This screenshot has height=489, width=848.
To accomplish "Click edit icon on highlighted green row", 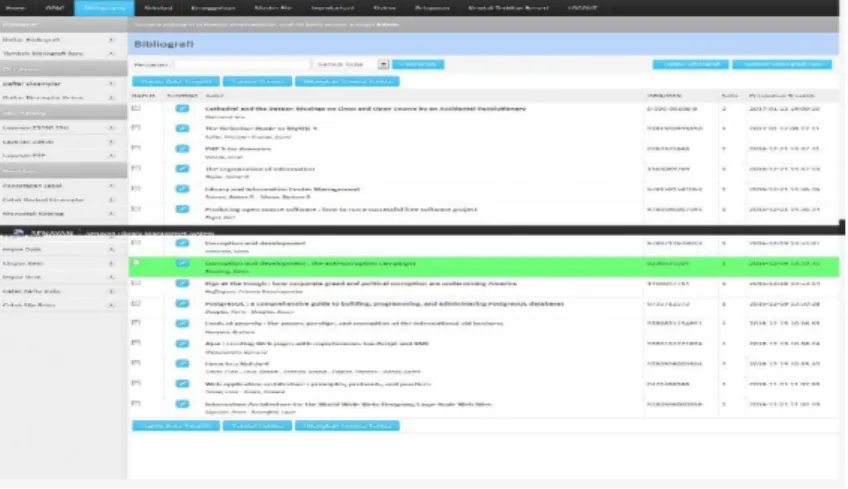I will pyautogui.click(x=182, y=263).
